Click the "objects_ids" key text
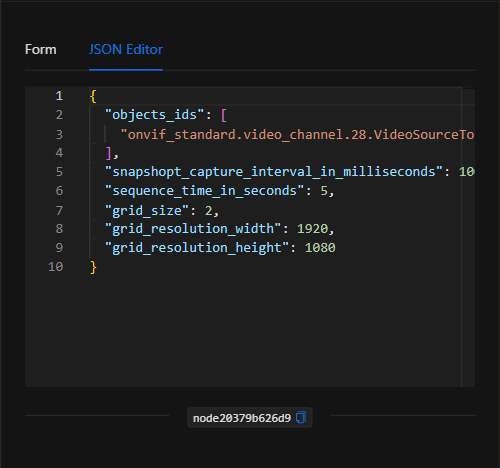Screen dimensions: 500x468 pos(154,115)
